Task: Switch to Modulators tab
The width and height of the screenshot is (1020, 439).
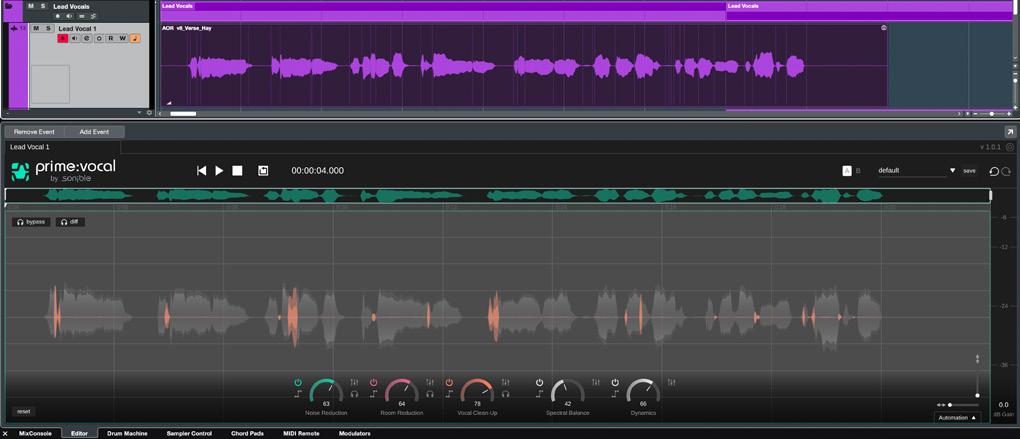Action: pos(355,433)
